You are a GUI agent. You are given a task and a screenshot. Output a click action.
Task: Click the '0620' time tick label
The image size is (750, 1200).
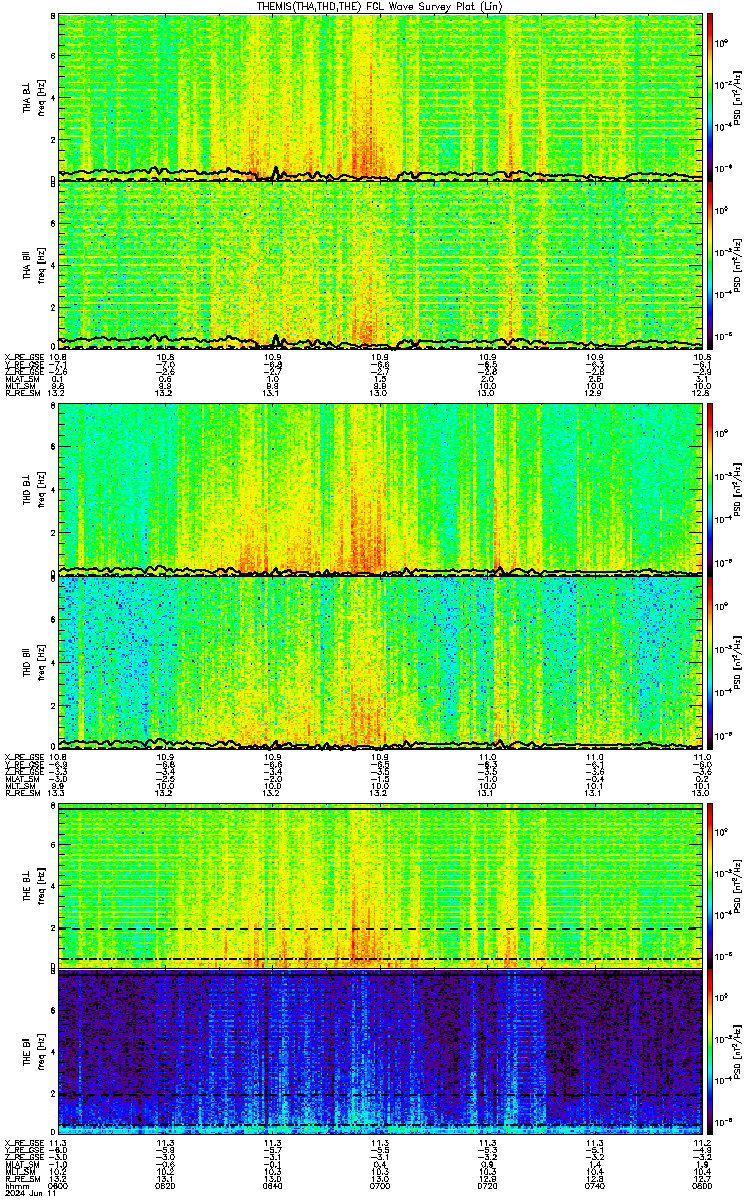[166, 1186]
